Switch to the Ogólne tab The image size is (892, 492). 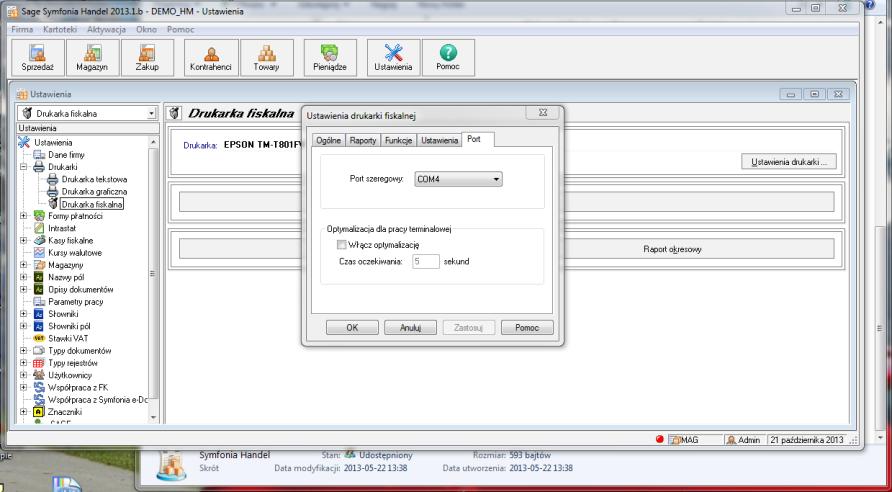point(328,140)
